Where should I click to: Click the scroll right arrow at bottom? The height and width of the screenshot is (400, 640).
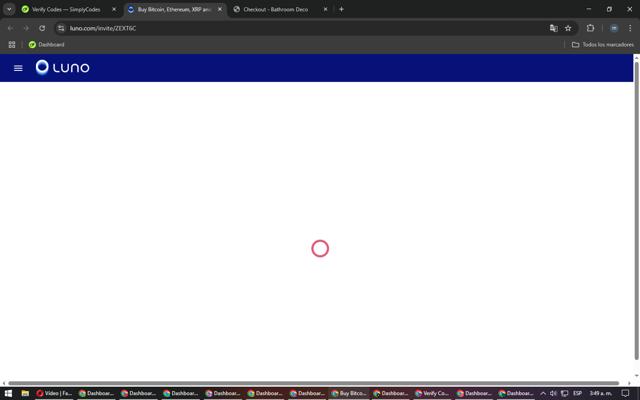pyautogui.click(x=629, y=383)
